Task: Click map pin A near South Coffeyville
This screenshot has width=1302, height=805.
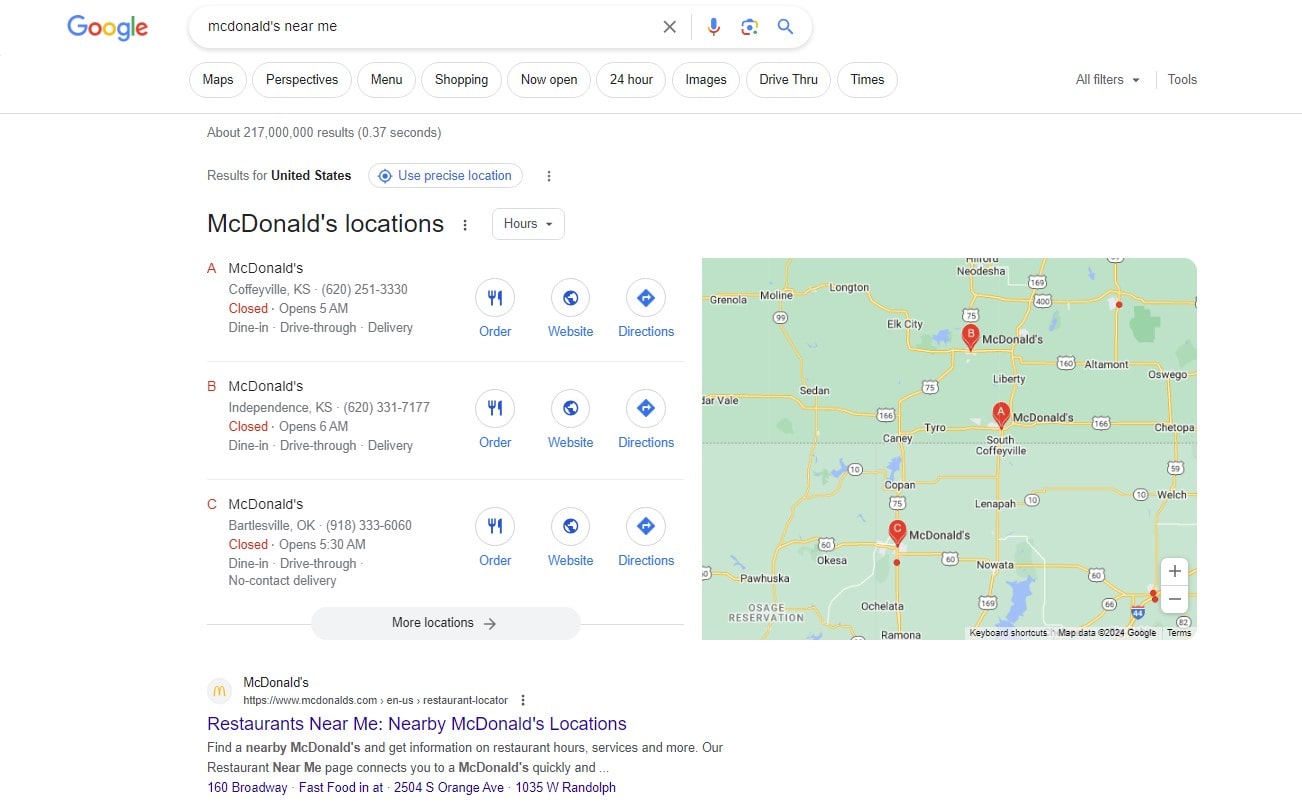Action: coord(1000,415)
